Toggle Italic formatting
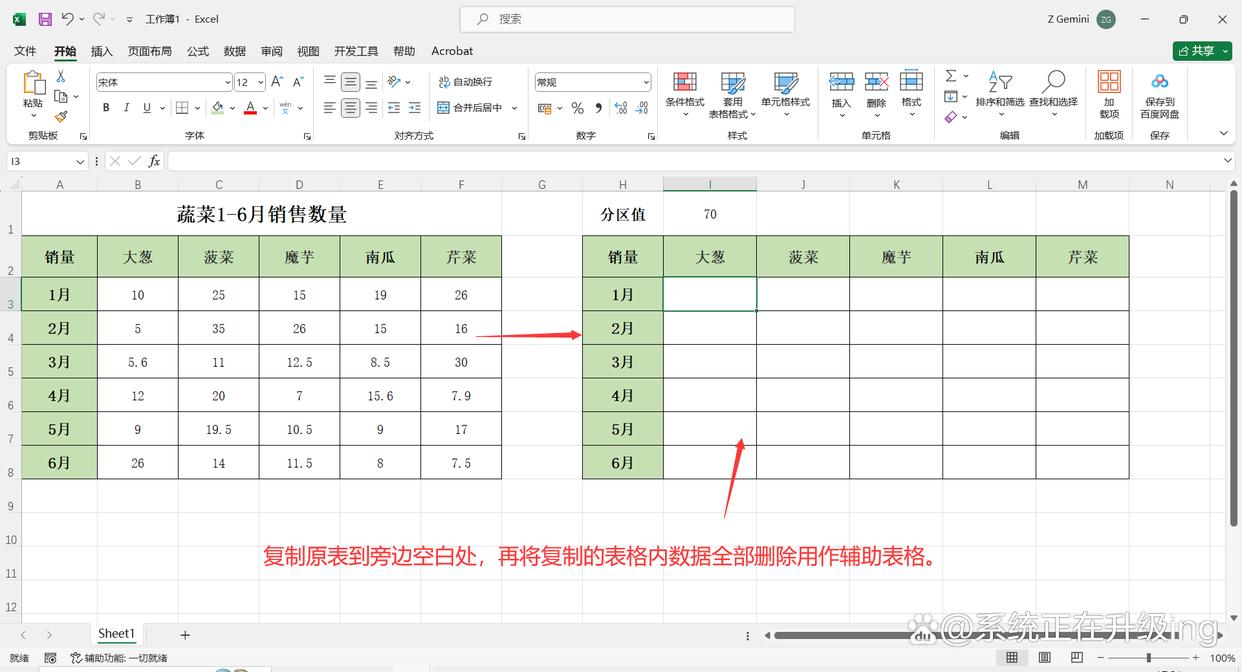 [x=126, y=108]
